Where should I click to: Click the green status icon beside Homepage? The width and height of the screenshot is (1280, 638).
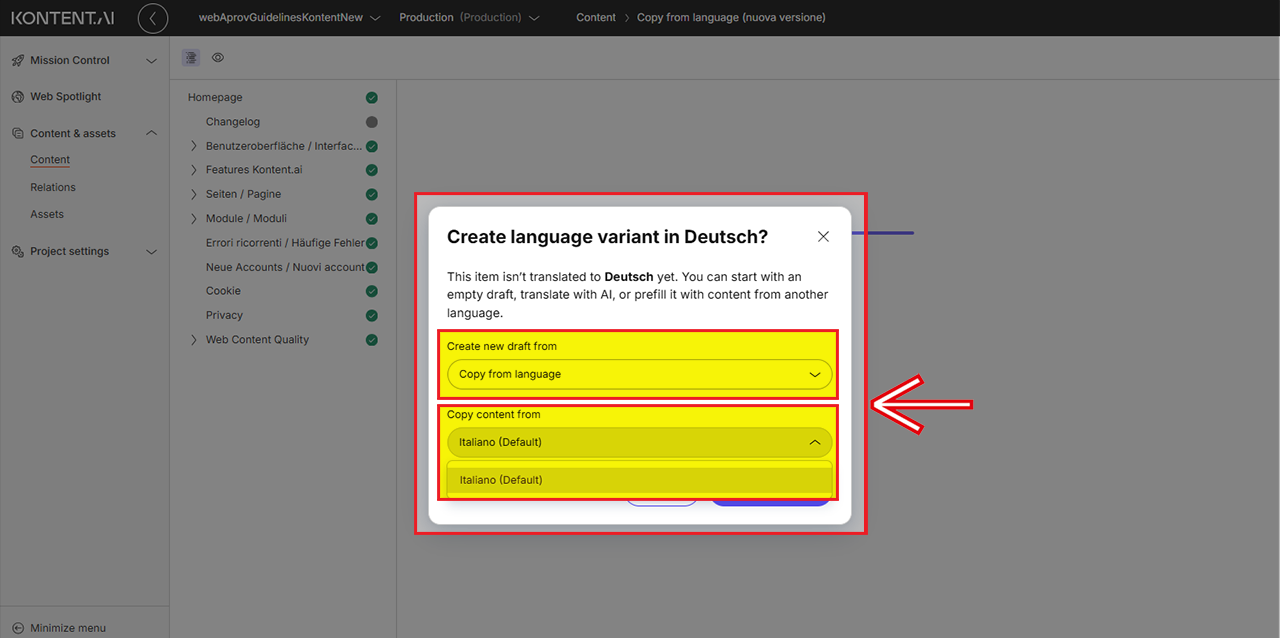pos(372,98)
